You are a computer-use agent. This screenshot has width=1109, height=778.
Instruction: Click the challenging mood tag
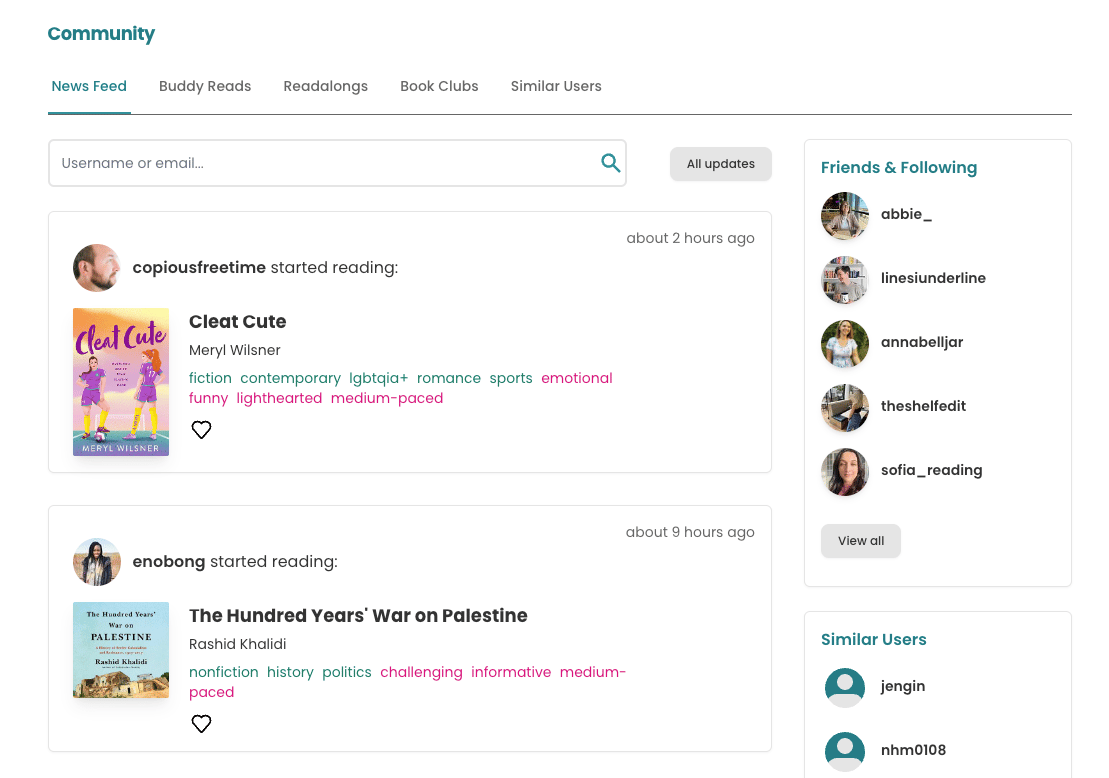422,673
